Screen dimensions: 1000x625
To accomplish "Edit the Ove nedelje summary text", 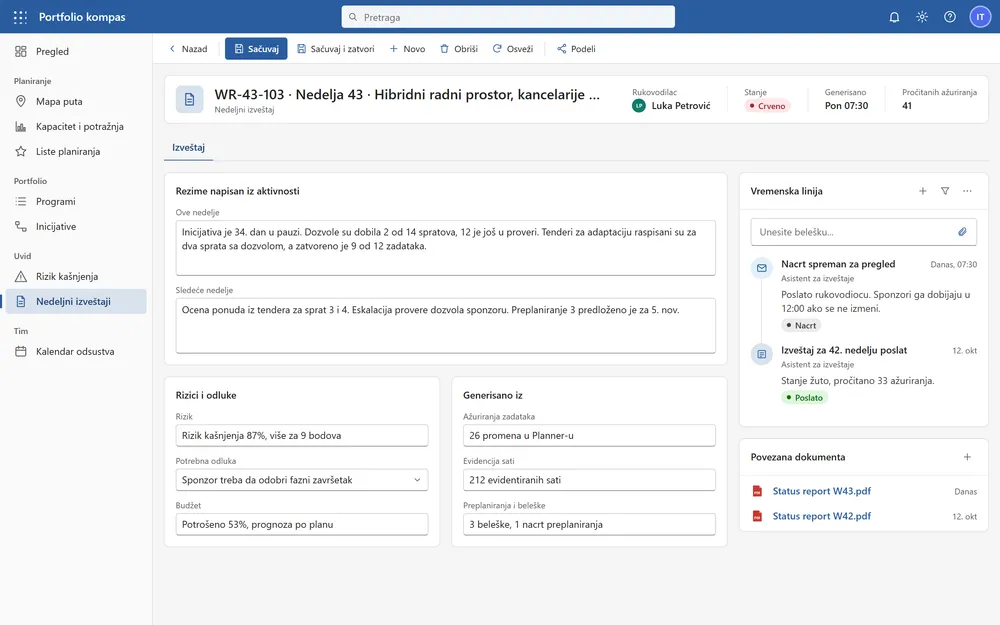I will 446,248.
